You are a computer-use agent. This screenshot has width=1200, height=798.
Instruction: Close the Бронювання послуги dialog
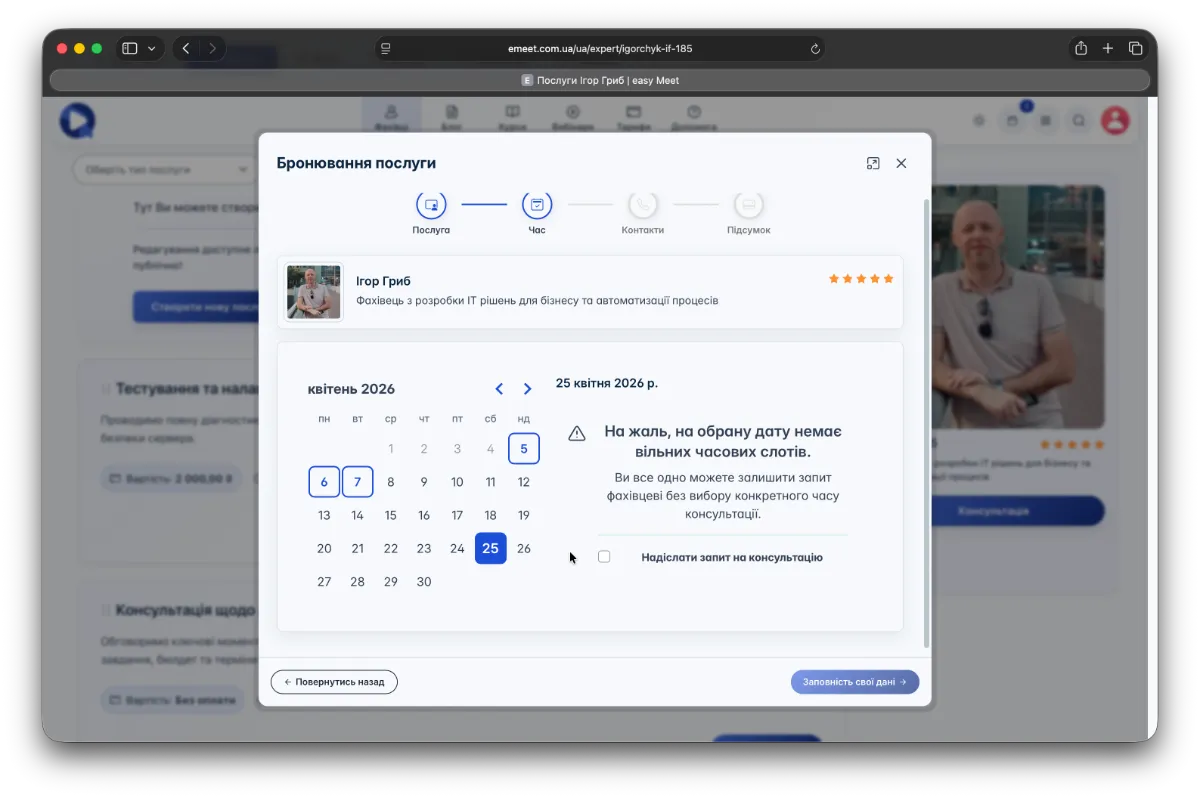[901, 163]
